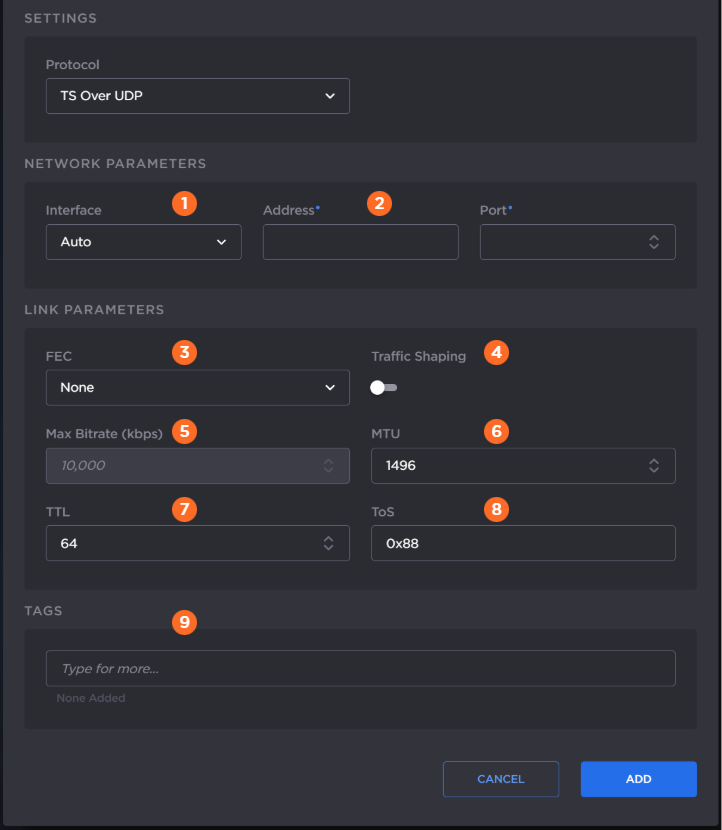Open the Protocol dropdown
Screen dimensions: 722x830
[197, 96]
